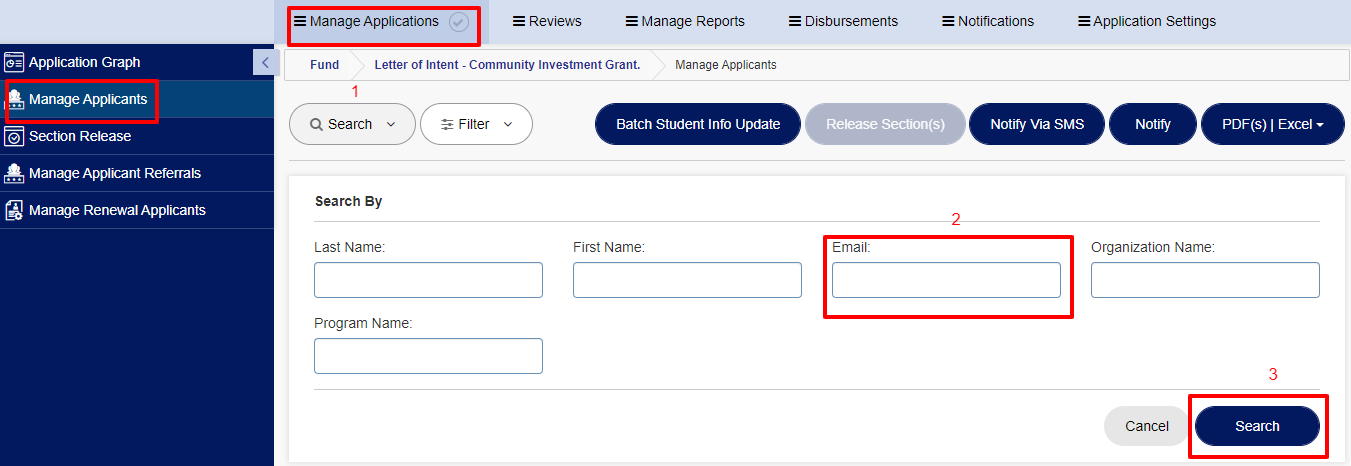Click into the First Name field

tap(687, 280)
